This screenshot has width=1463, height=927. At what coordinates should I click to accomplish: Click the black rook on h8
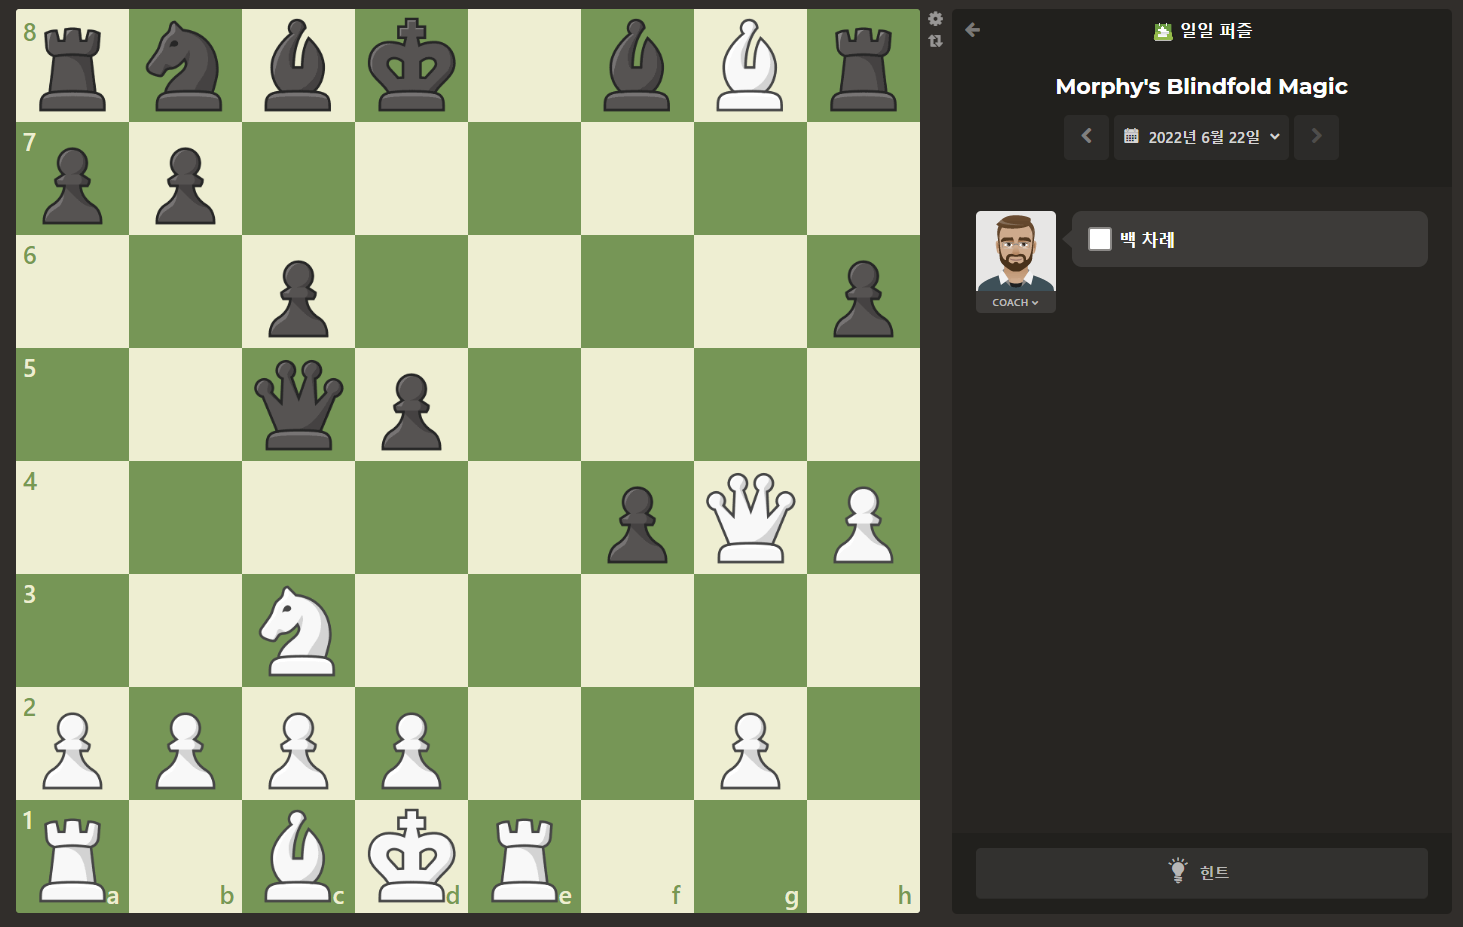tap(863, 65)
